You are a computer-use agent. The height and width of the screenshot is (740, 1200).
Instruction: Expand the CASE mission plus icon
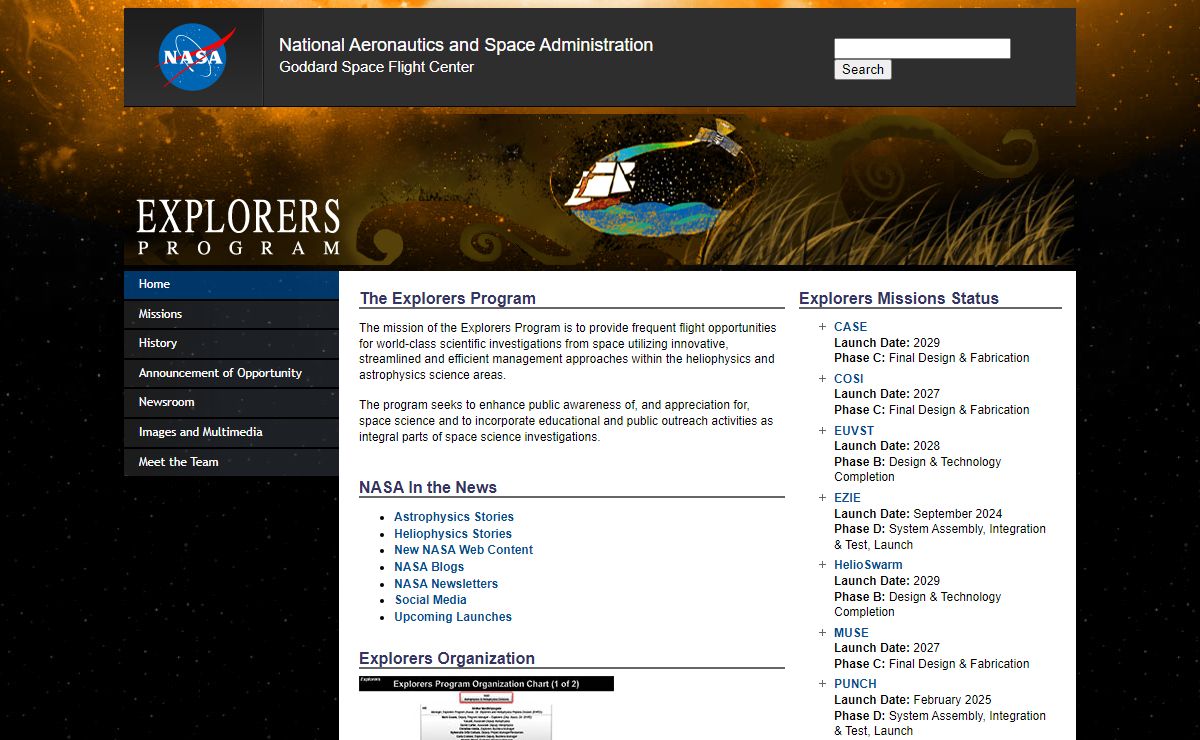(x=822, y=327)
